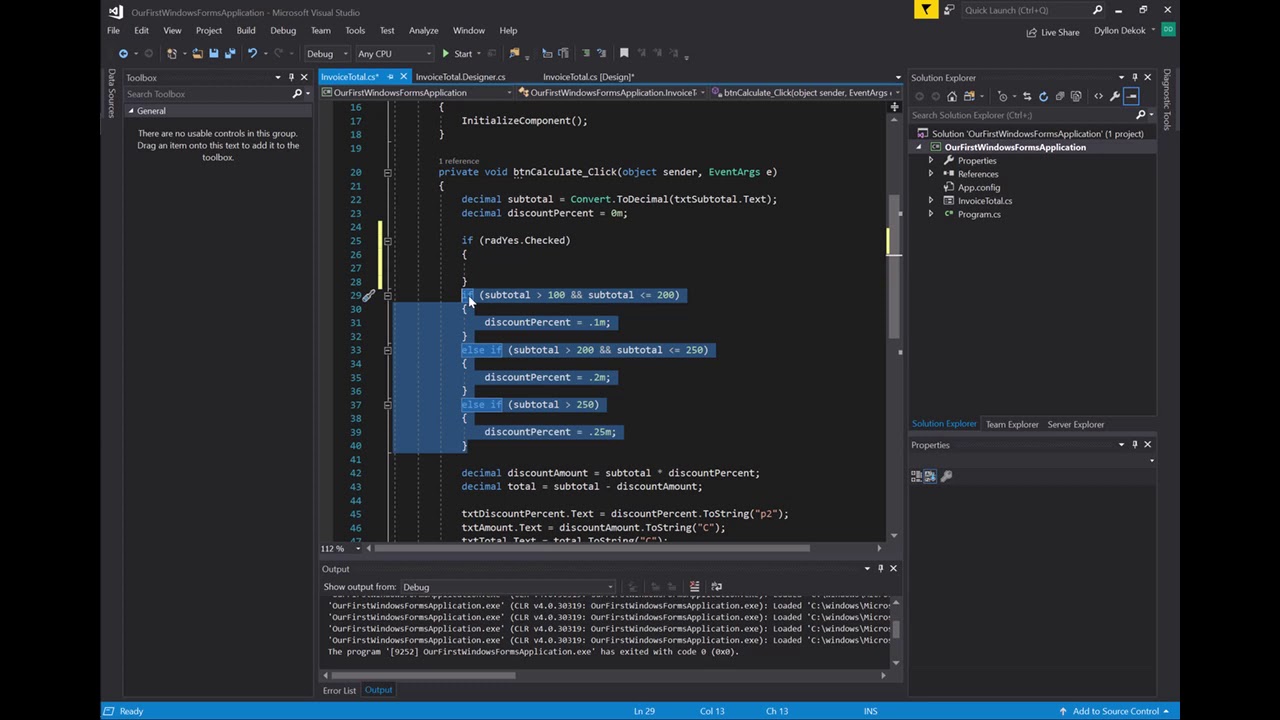Toggle Preview Selected Items in Solution Explorer
This screenshot has height=720, width=1280.
(1131, 96)
